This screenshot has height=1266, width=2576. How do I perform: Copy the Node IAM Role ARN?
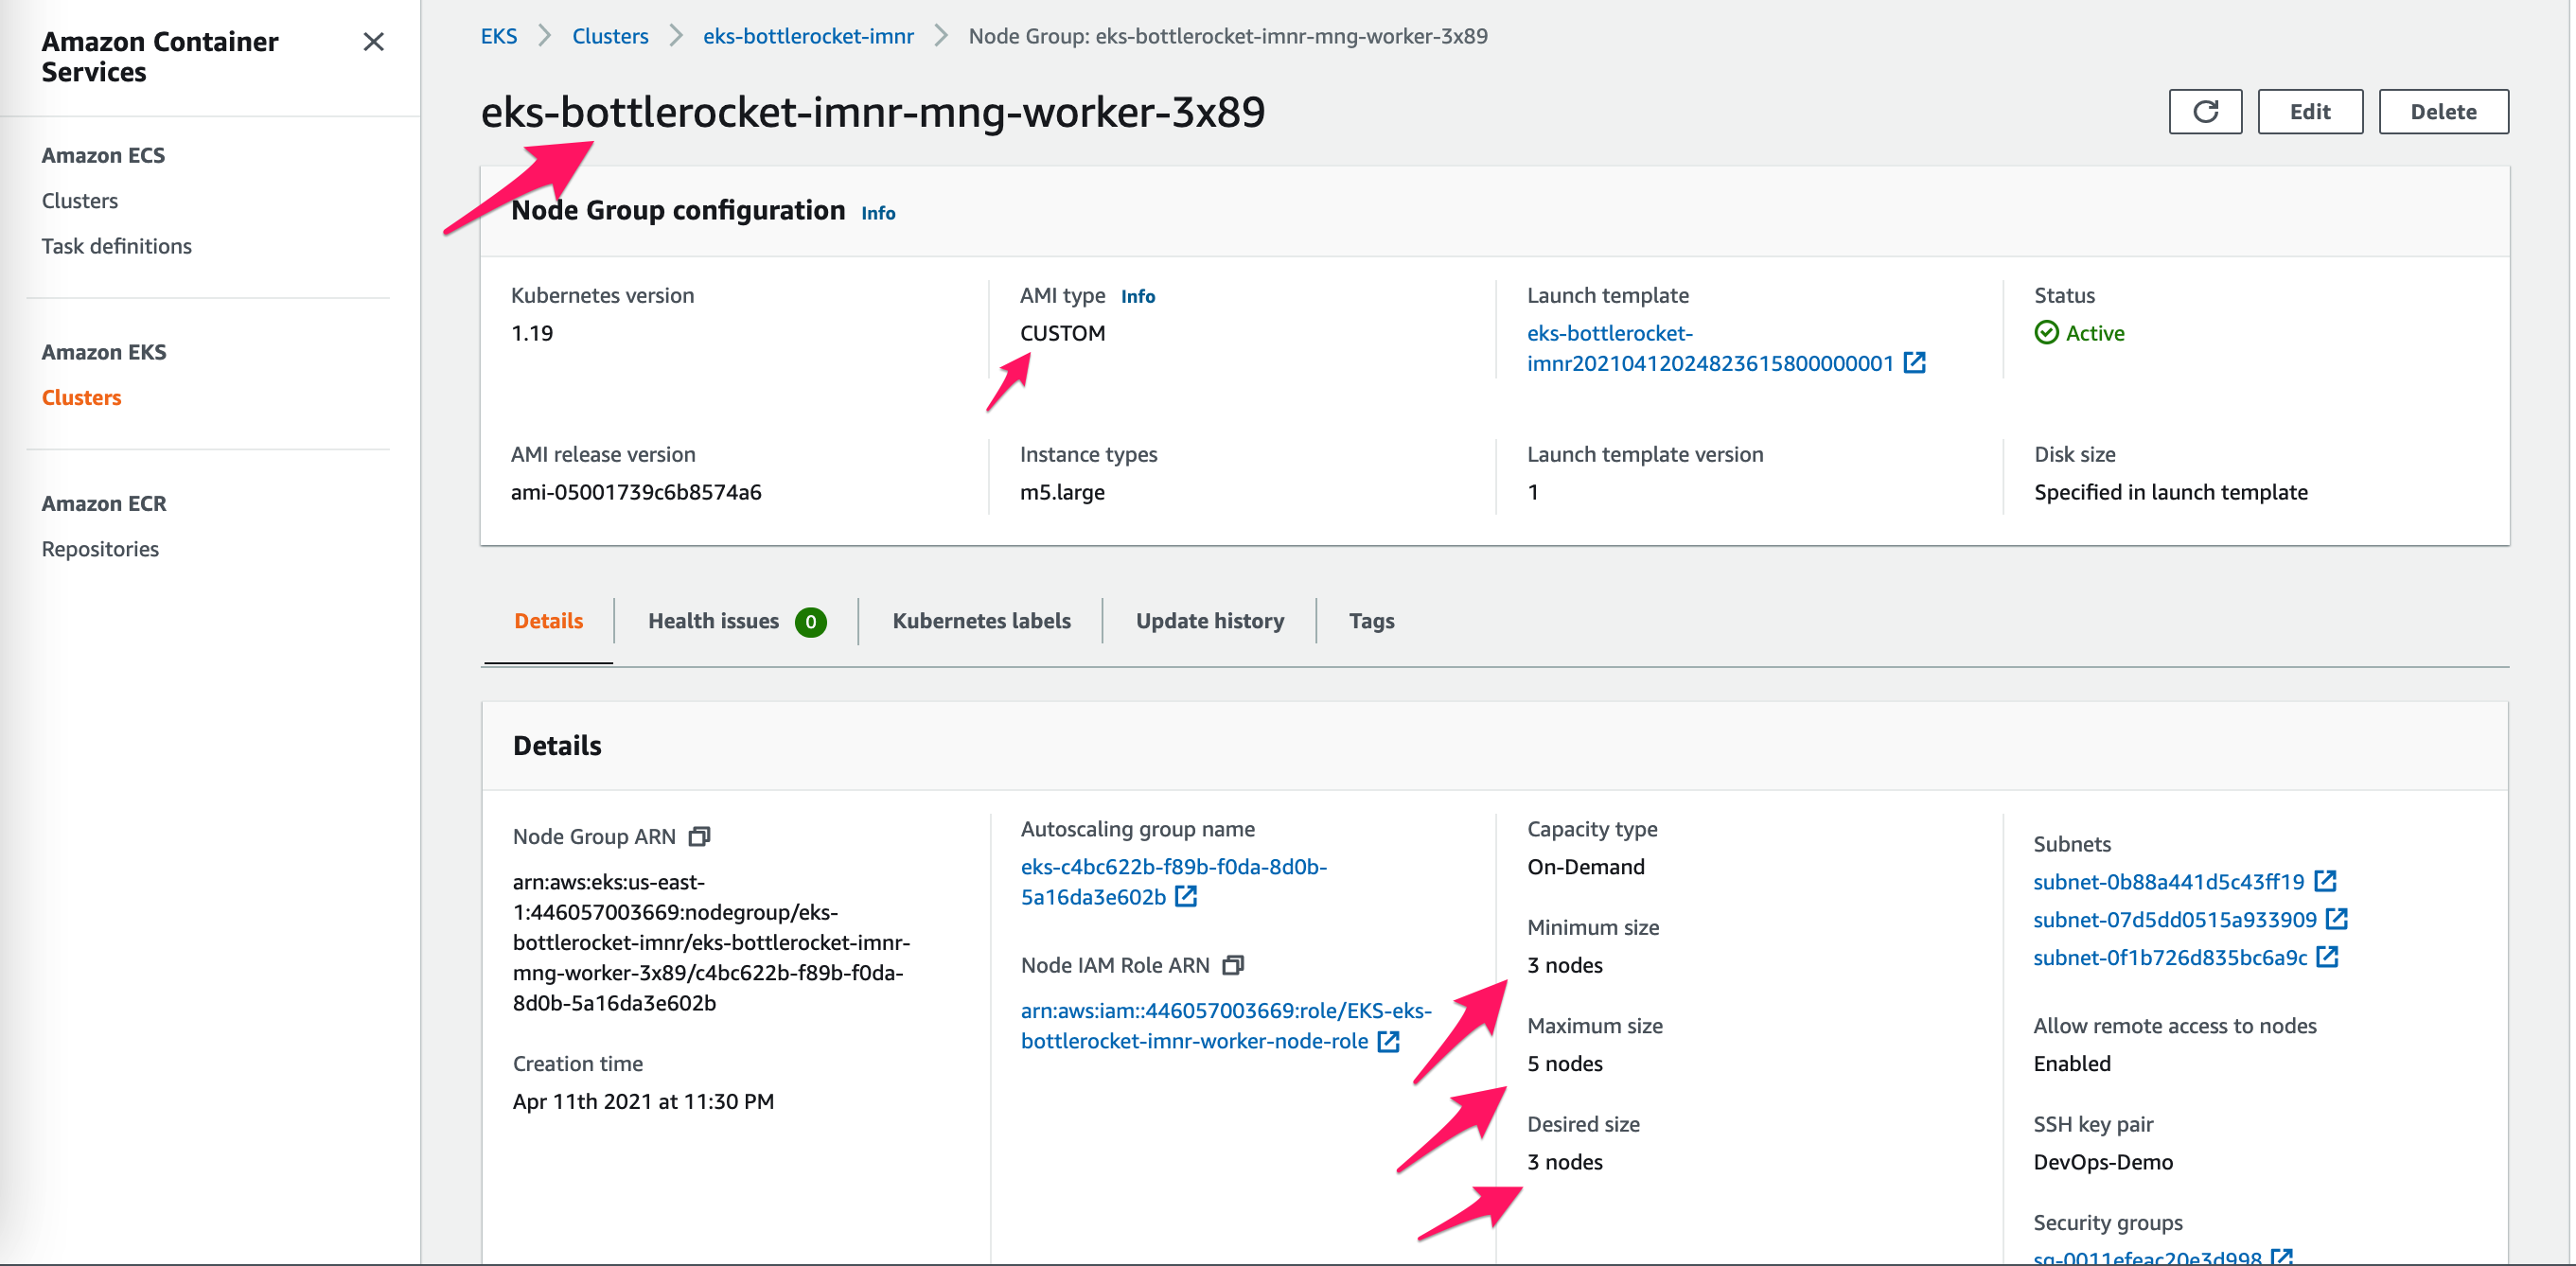coord(1233,965)
